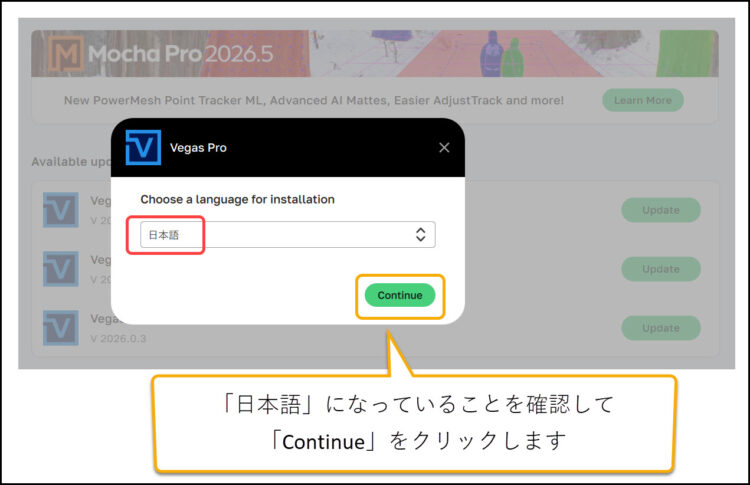Viewport: 750px width, 485px height.
Task: Open the installation language dropdown showing 日本語
Action: [287, 234]
